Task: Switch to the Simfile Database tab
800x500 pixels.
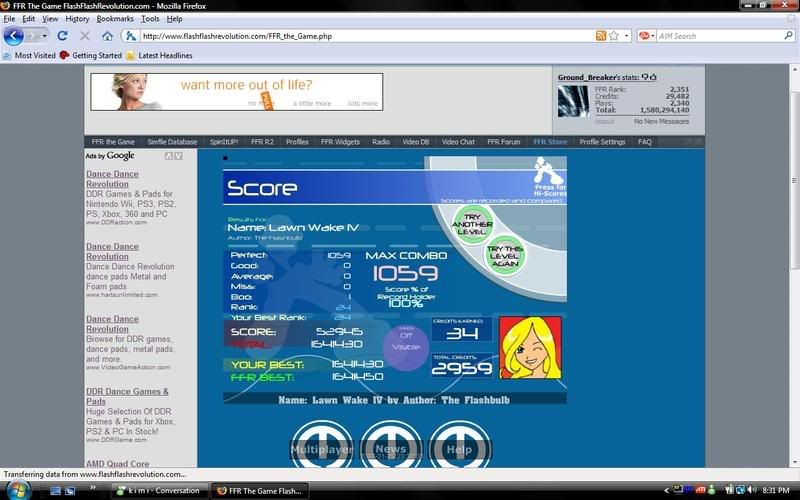Action: point(172,142)
